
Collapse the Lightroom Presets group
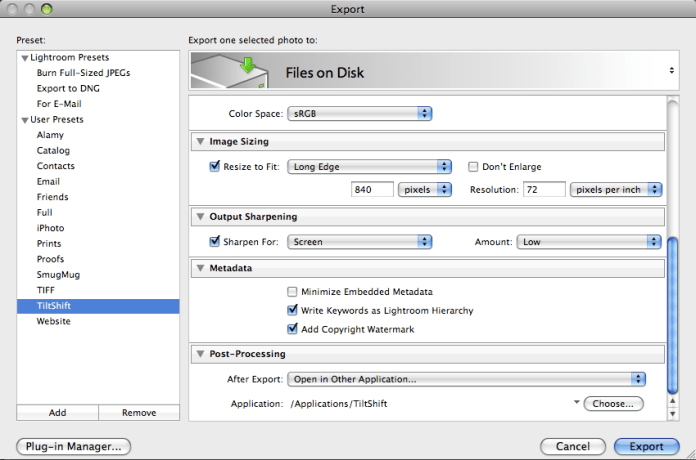[x=25, y=58]
